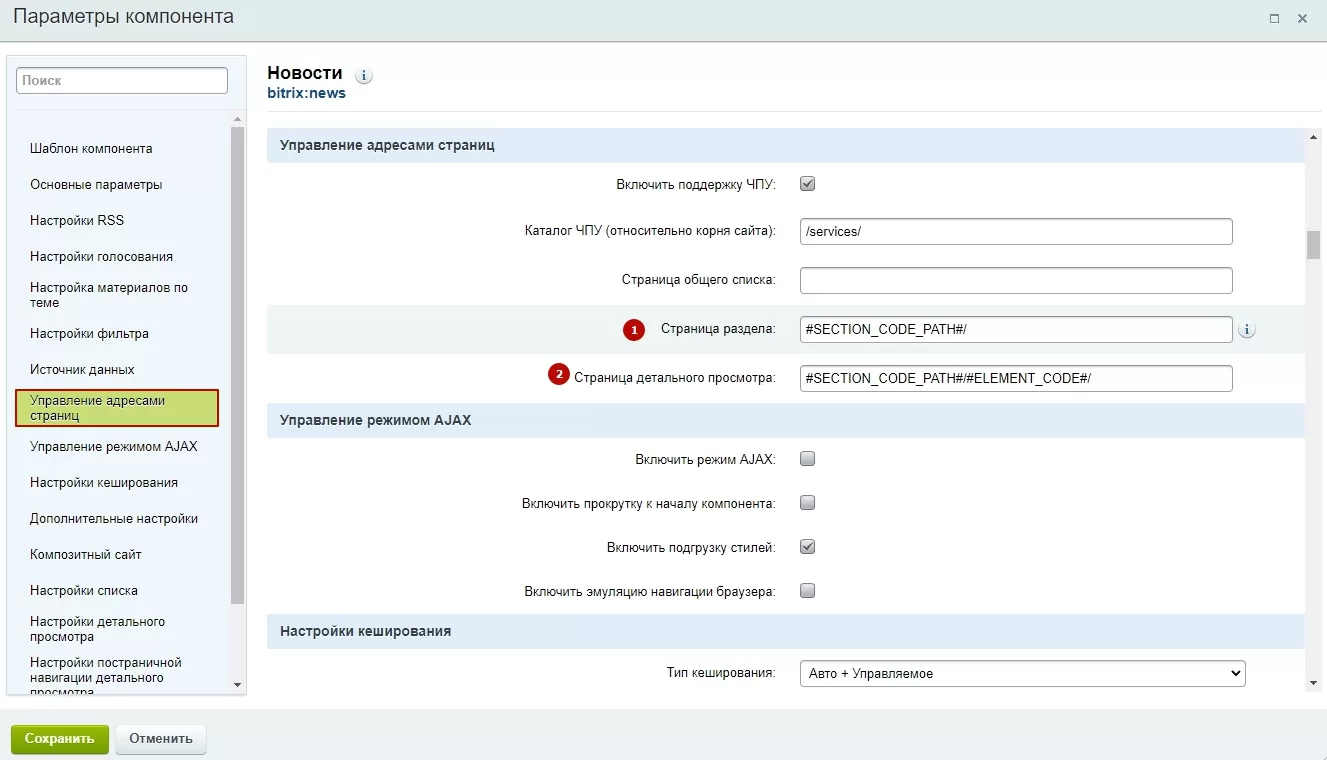The height and width of the screenshot is (760, 1327).
Task: Select Настройки RSS in sidebar
Action: point(77,220)
